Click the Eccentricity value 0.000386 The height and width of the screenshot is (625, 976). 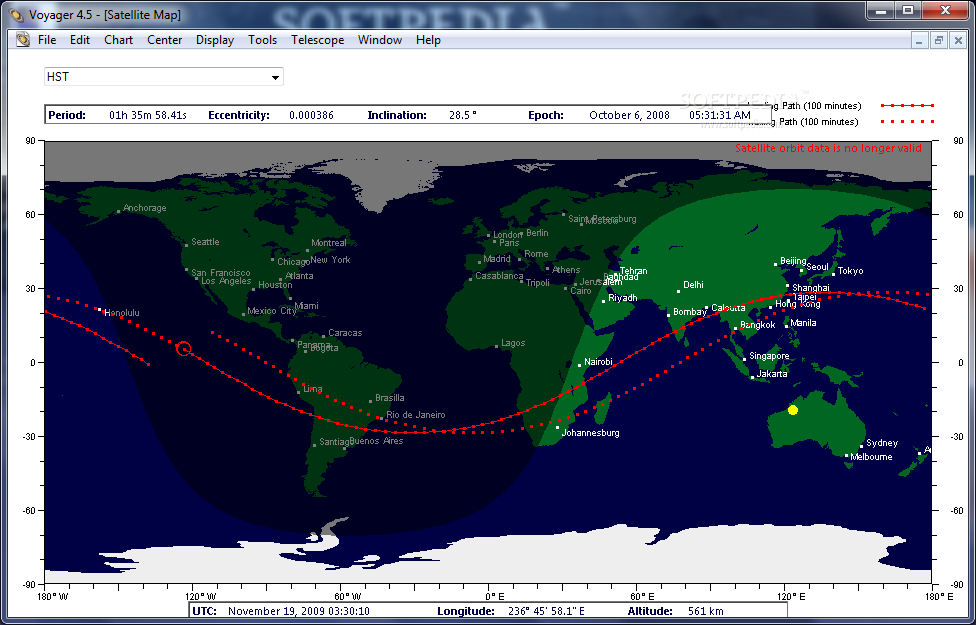click(311, 115)
